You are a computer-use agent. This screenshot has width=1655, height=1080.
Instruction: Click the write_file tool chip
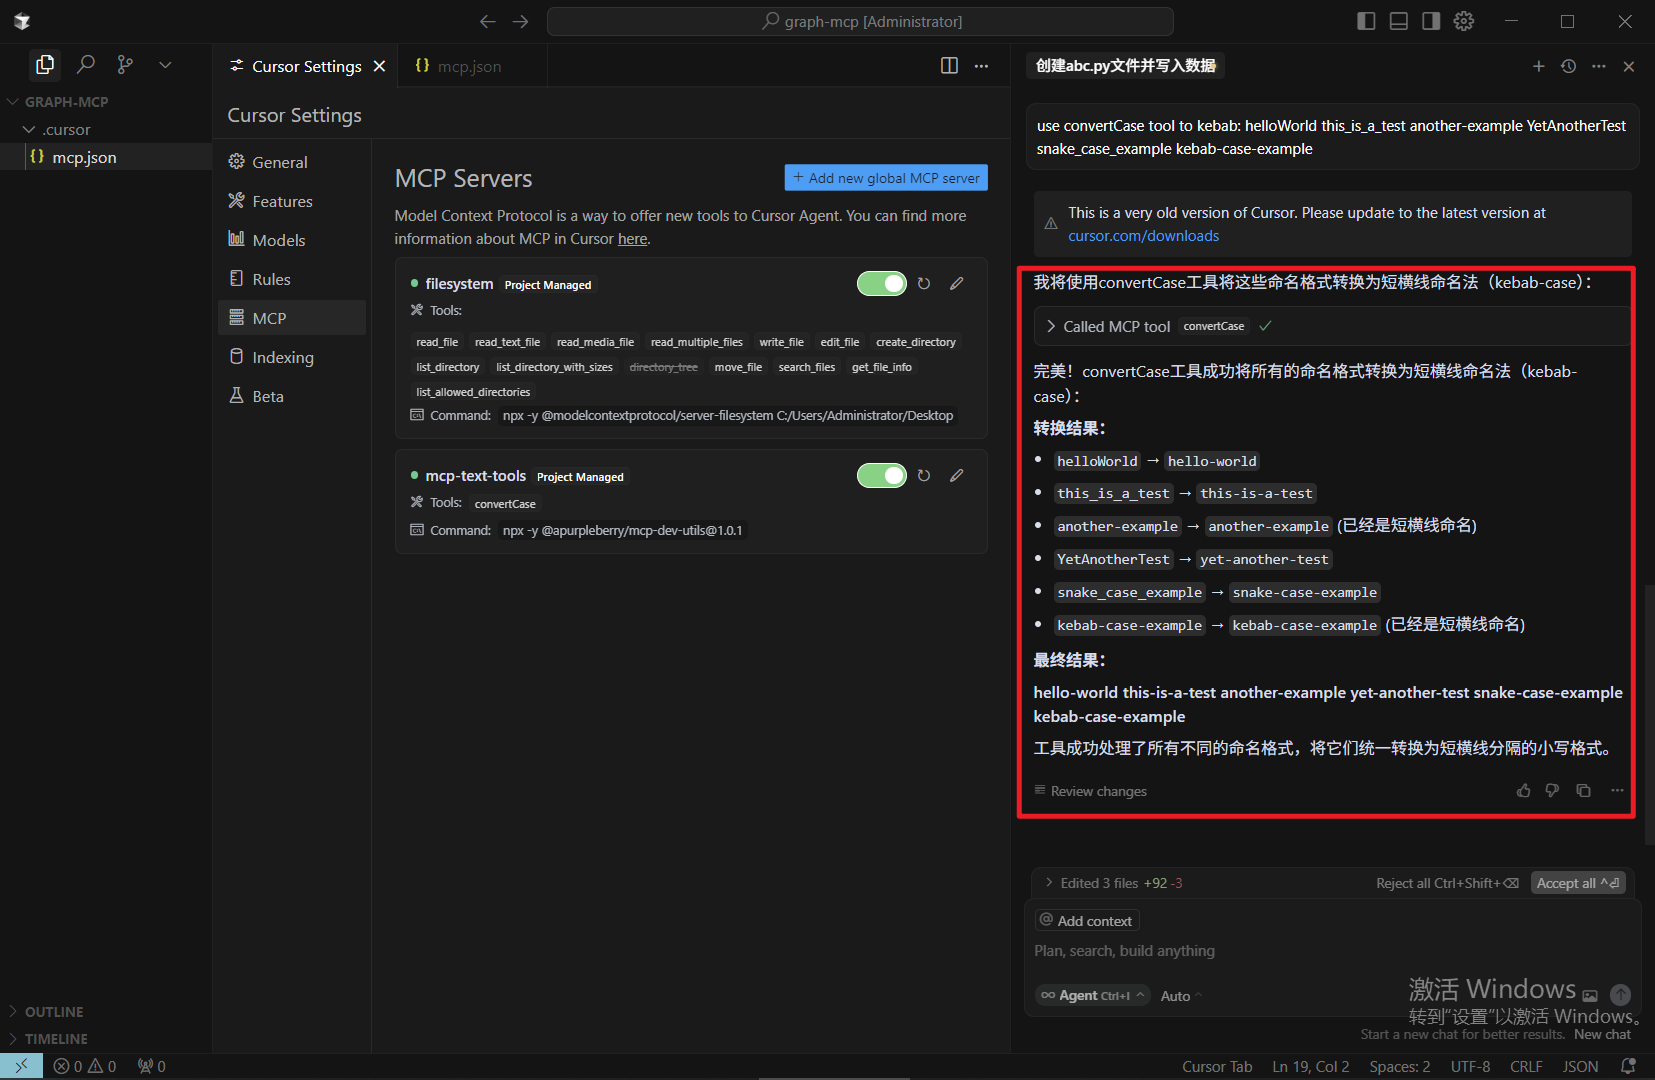(781, 342)
